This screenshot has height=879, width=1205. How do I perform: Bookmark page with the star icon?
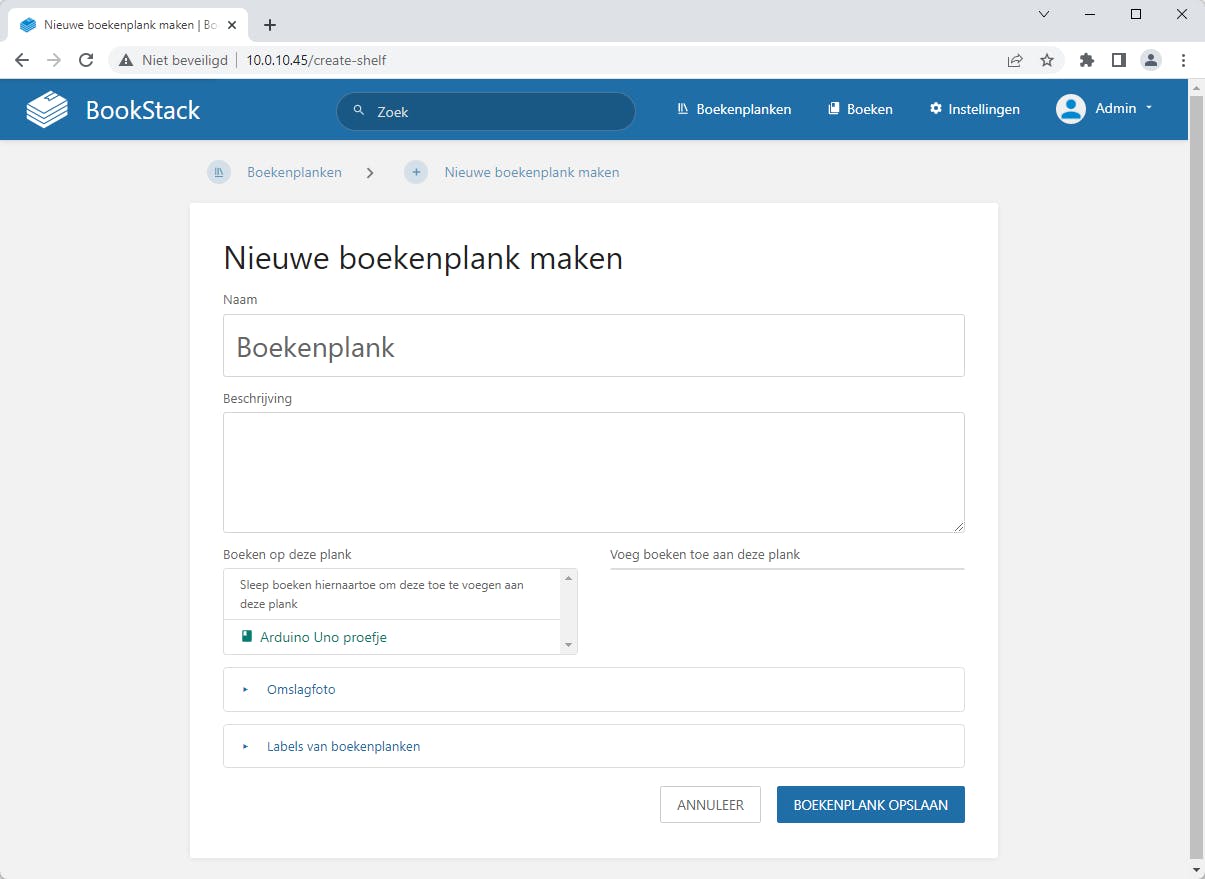click(1047, 60)
